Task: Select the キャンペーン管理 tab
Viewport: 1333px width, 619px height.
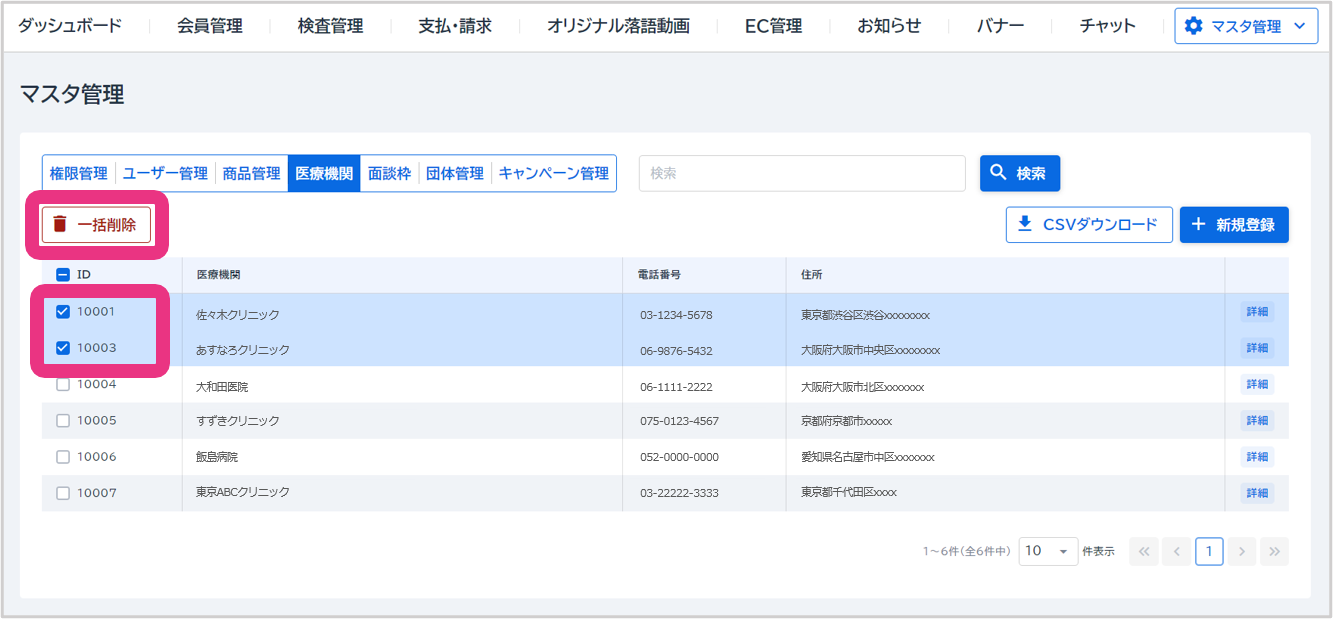Action: tap(553, 173)
